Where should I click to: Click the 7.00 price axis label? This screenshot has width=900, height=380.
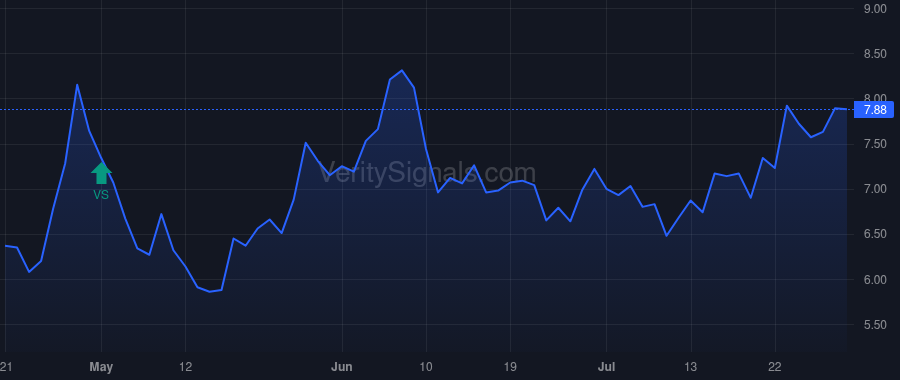[875, 189]
